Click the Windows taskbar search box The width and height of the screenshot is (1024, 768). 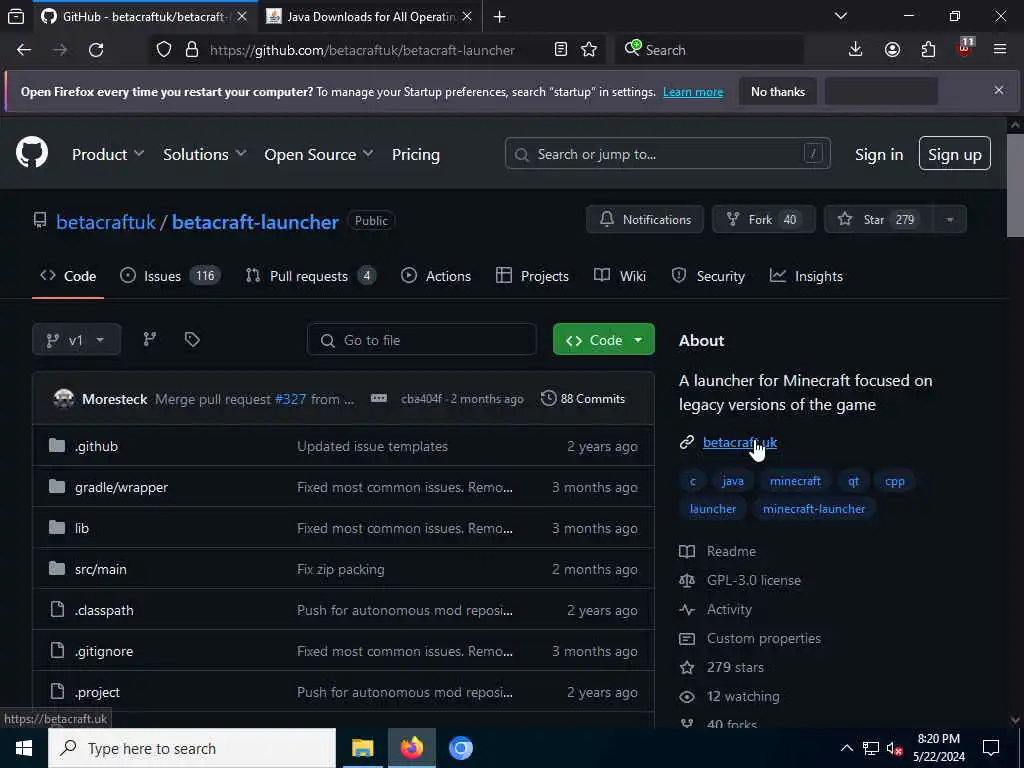[192, 748]
